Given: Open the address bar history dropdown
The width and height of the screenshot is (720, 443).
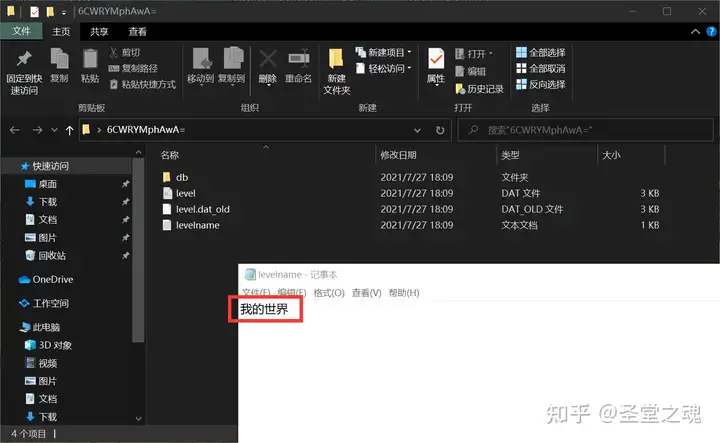Looking at the screenshot, I should click(417, 130).
